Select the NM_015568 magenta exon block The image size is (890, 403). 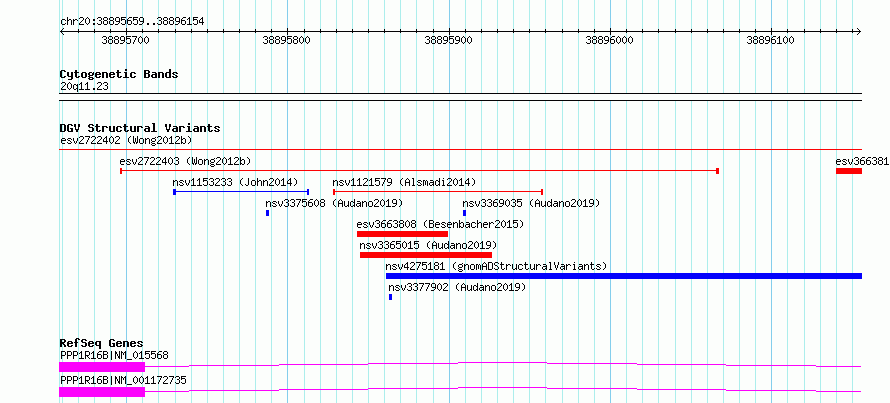tap(102, 367)
